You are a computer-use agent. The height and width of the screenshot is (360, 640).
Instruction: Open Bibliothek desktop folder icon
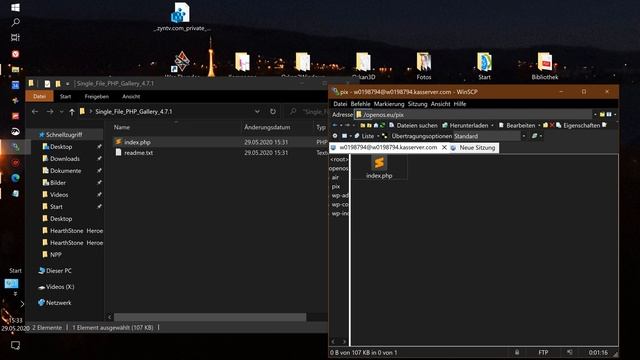click(x=544, y=66)
